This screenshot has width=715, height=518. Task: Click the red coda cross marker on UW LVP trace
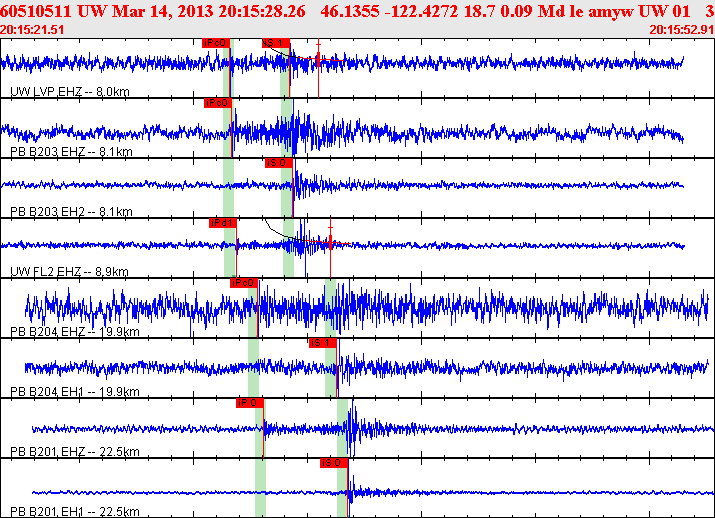pyautogui.click(x=318, y=59)
